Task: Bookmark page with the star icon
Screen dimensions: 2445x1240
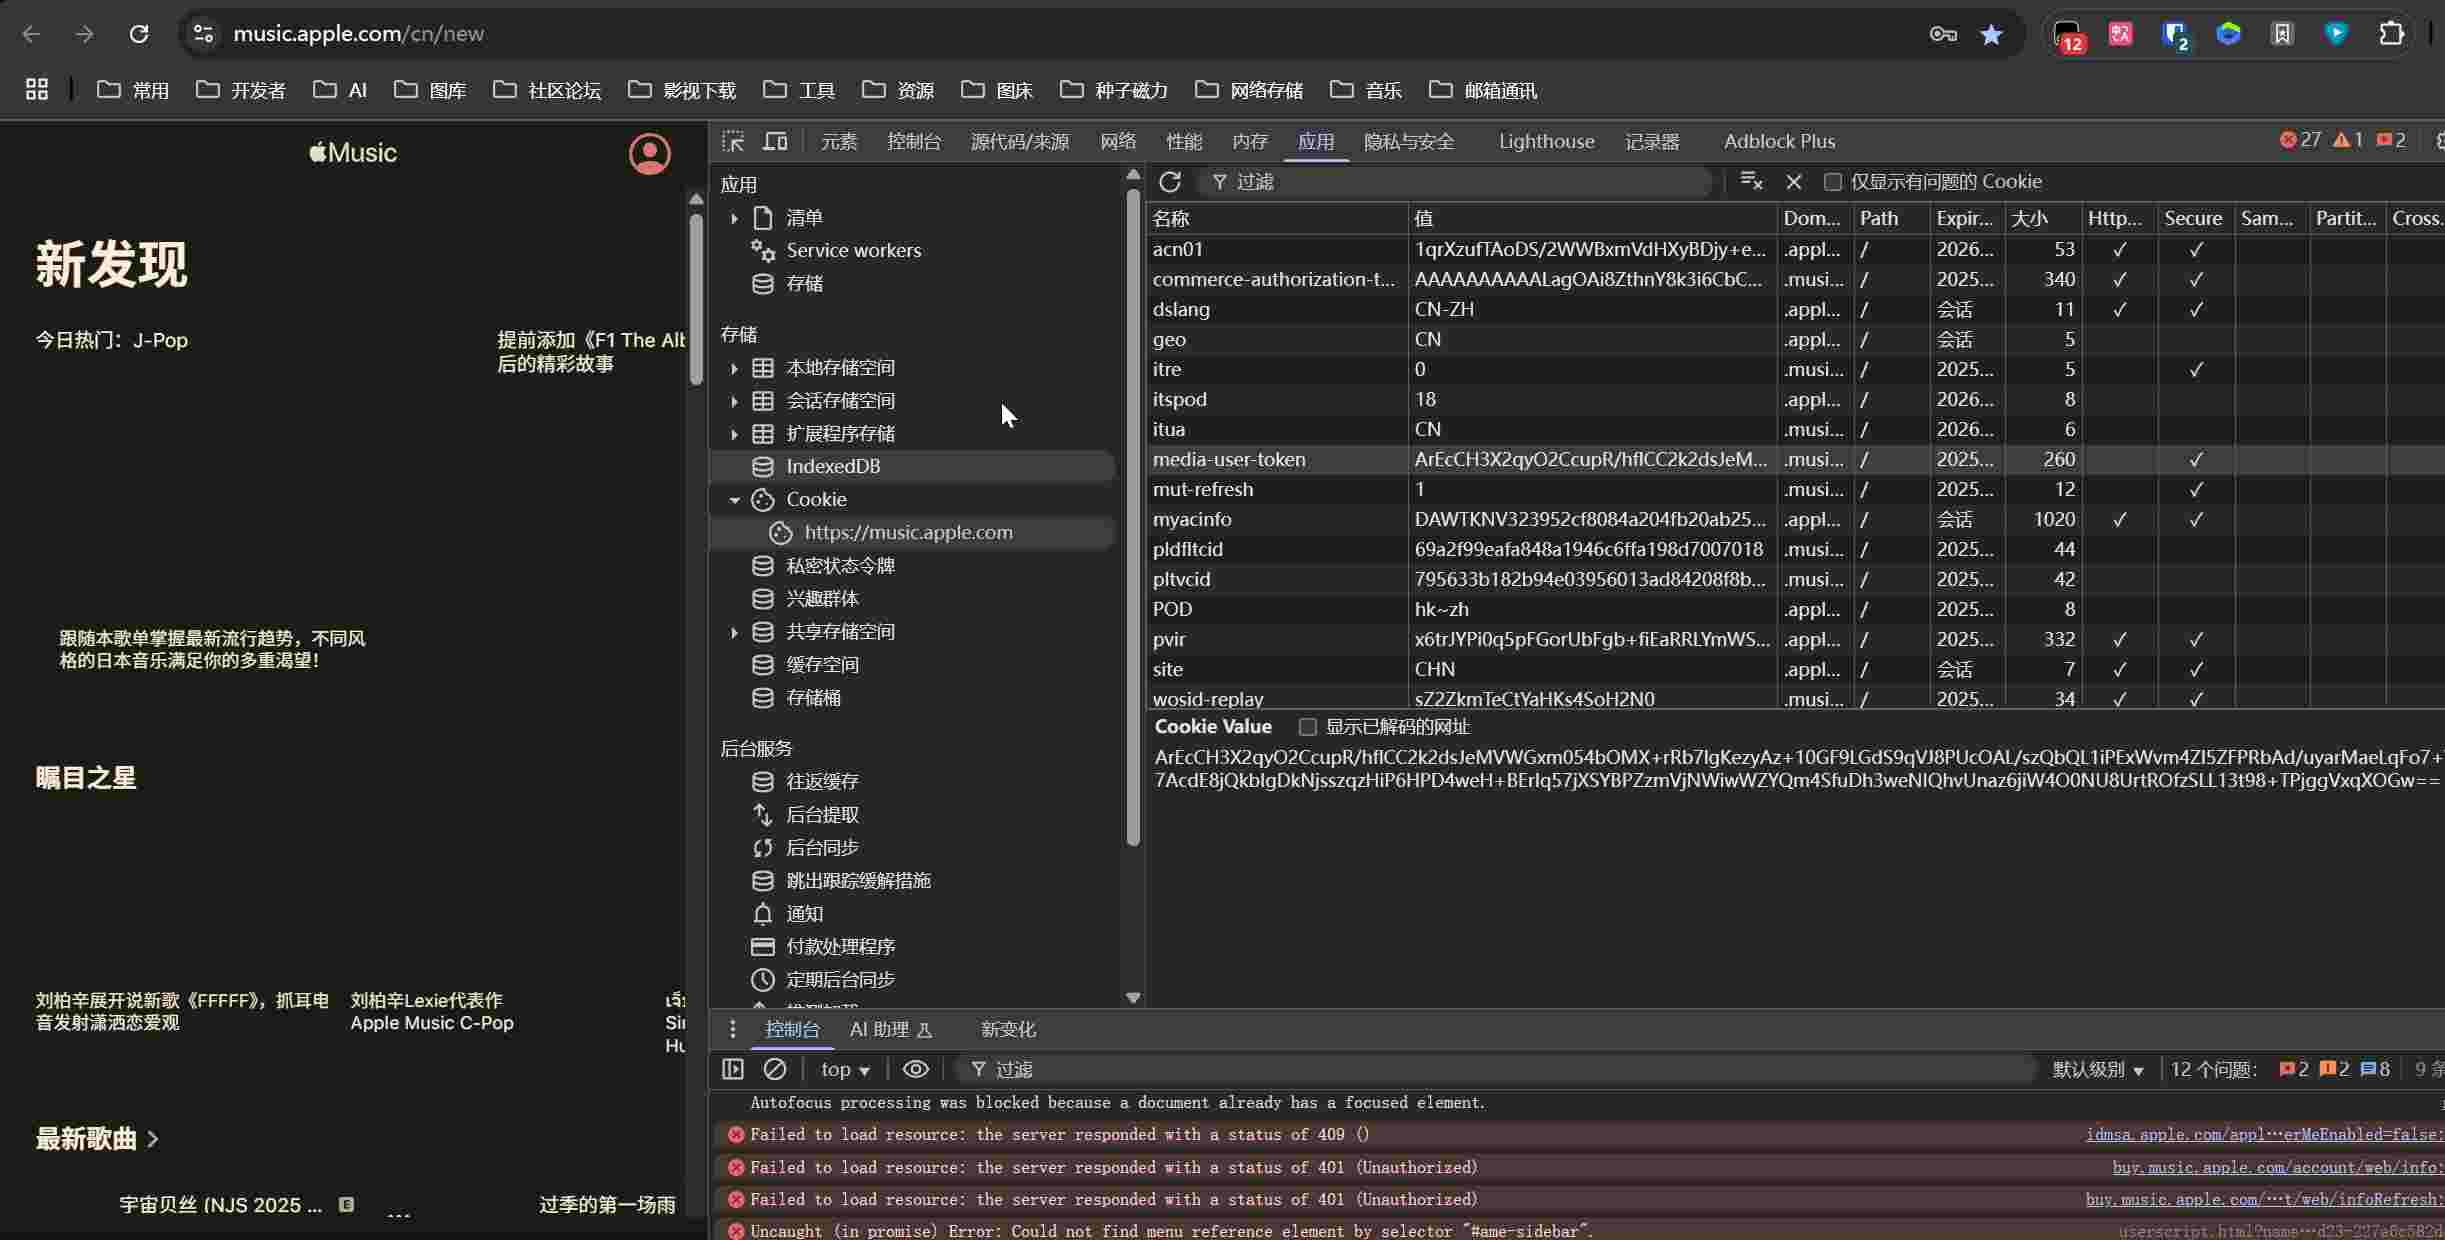Action: 1991,34
